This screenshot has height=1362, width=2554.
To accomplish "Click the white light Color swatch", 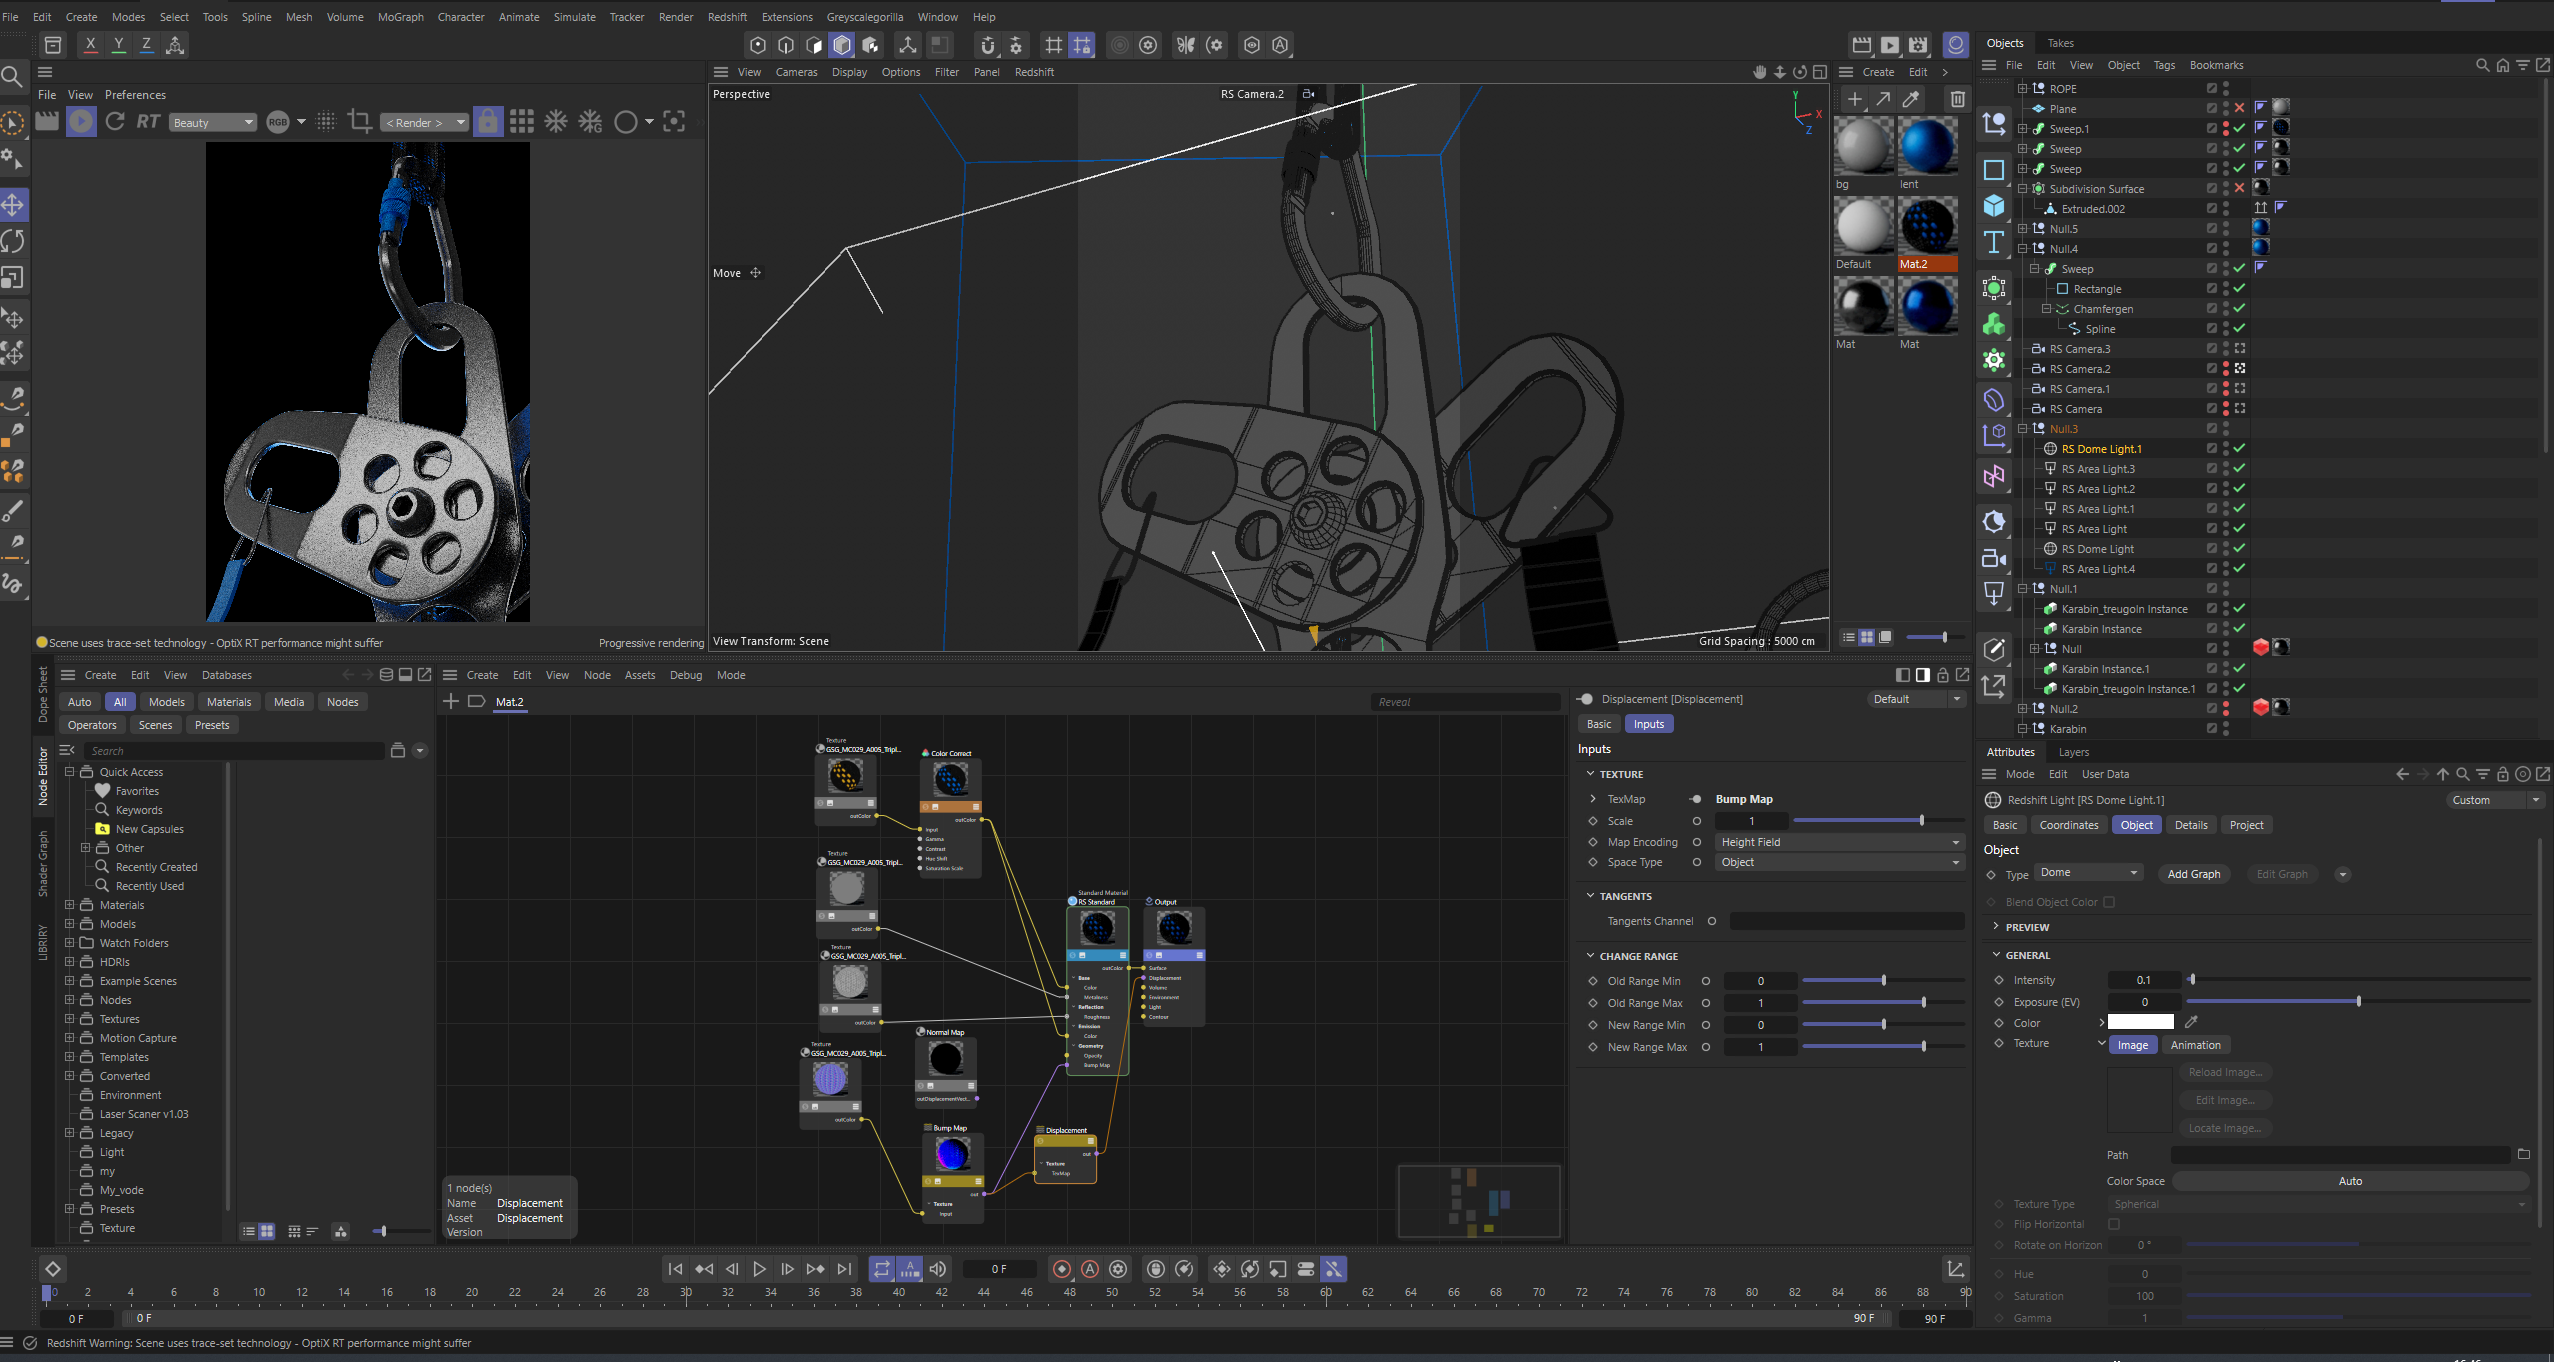I will [2140, 1022].
